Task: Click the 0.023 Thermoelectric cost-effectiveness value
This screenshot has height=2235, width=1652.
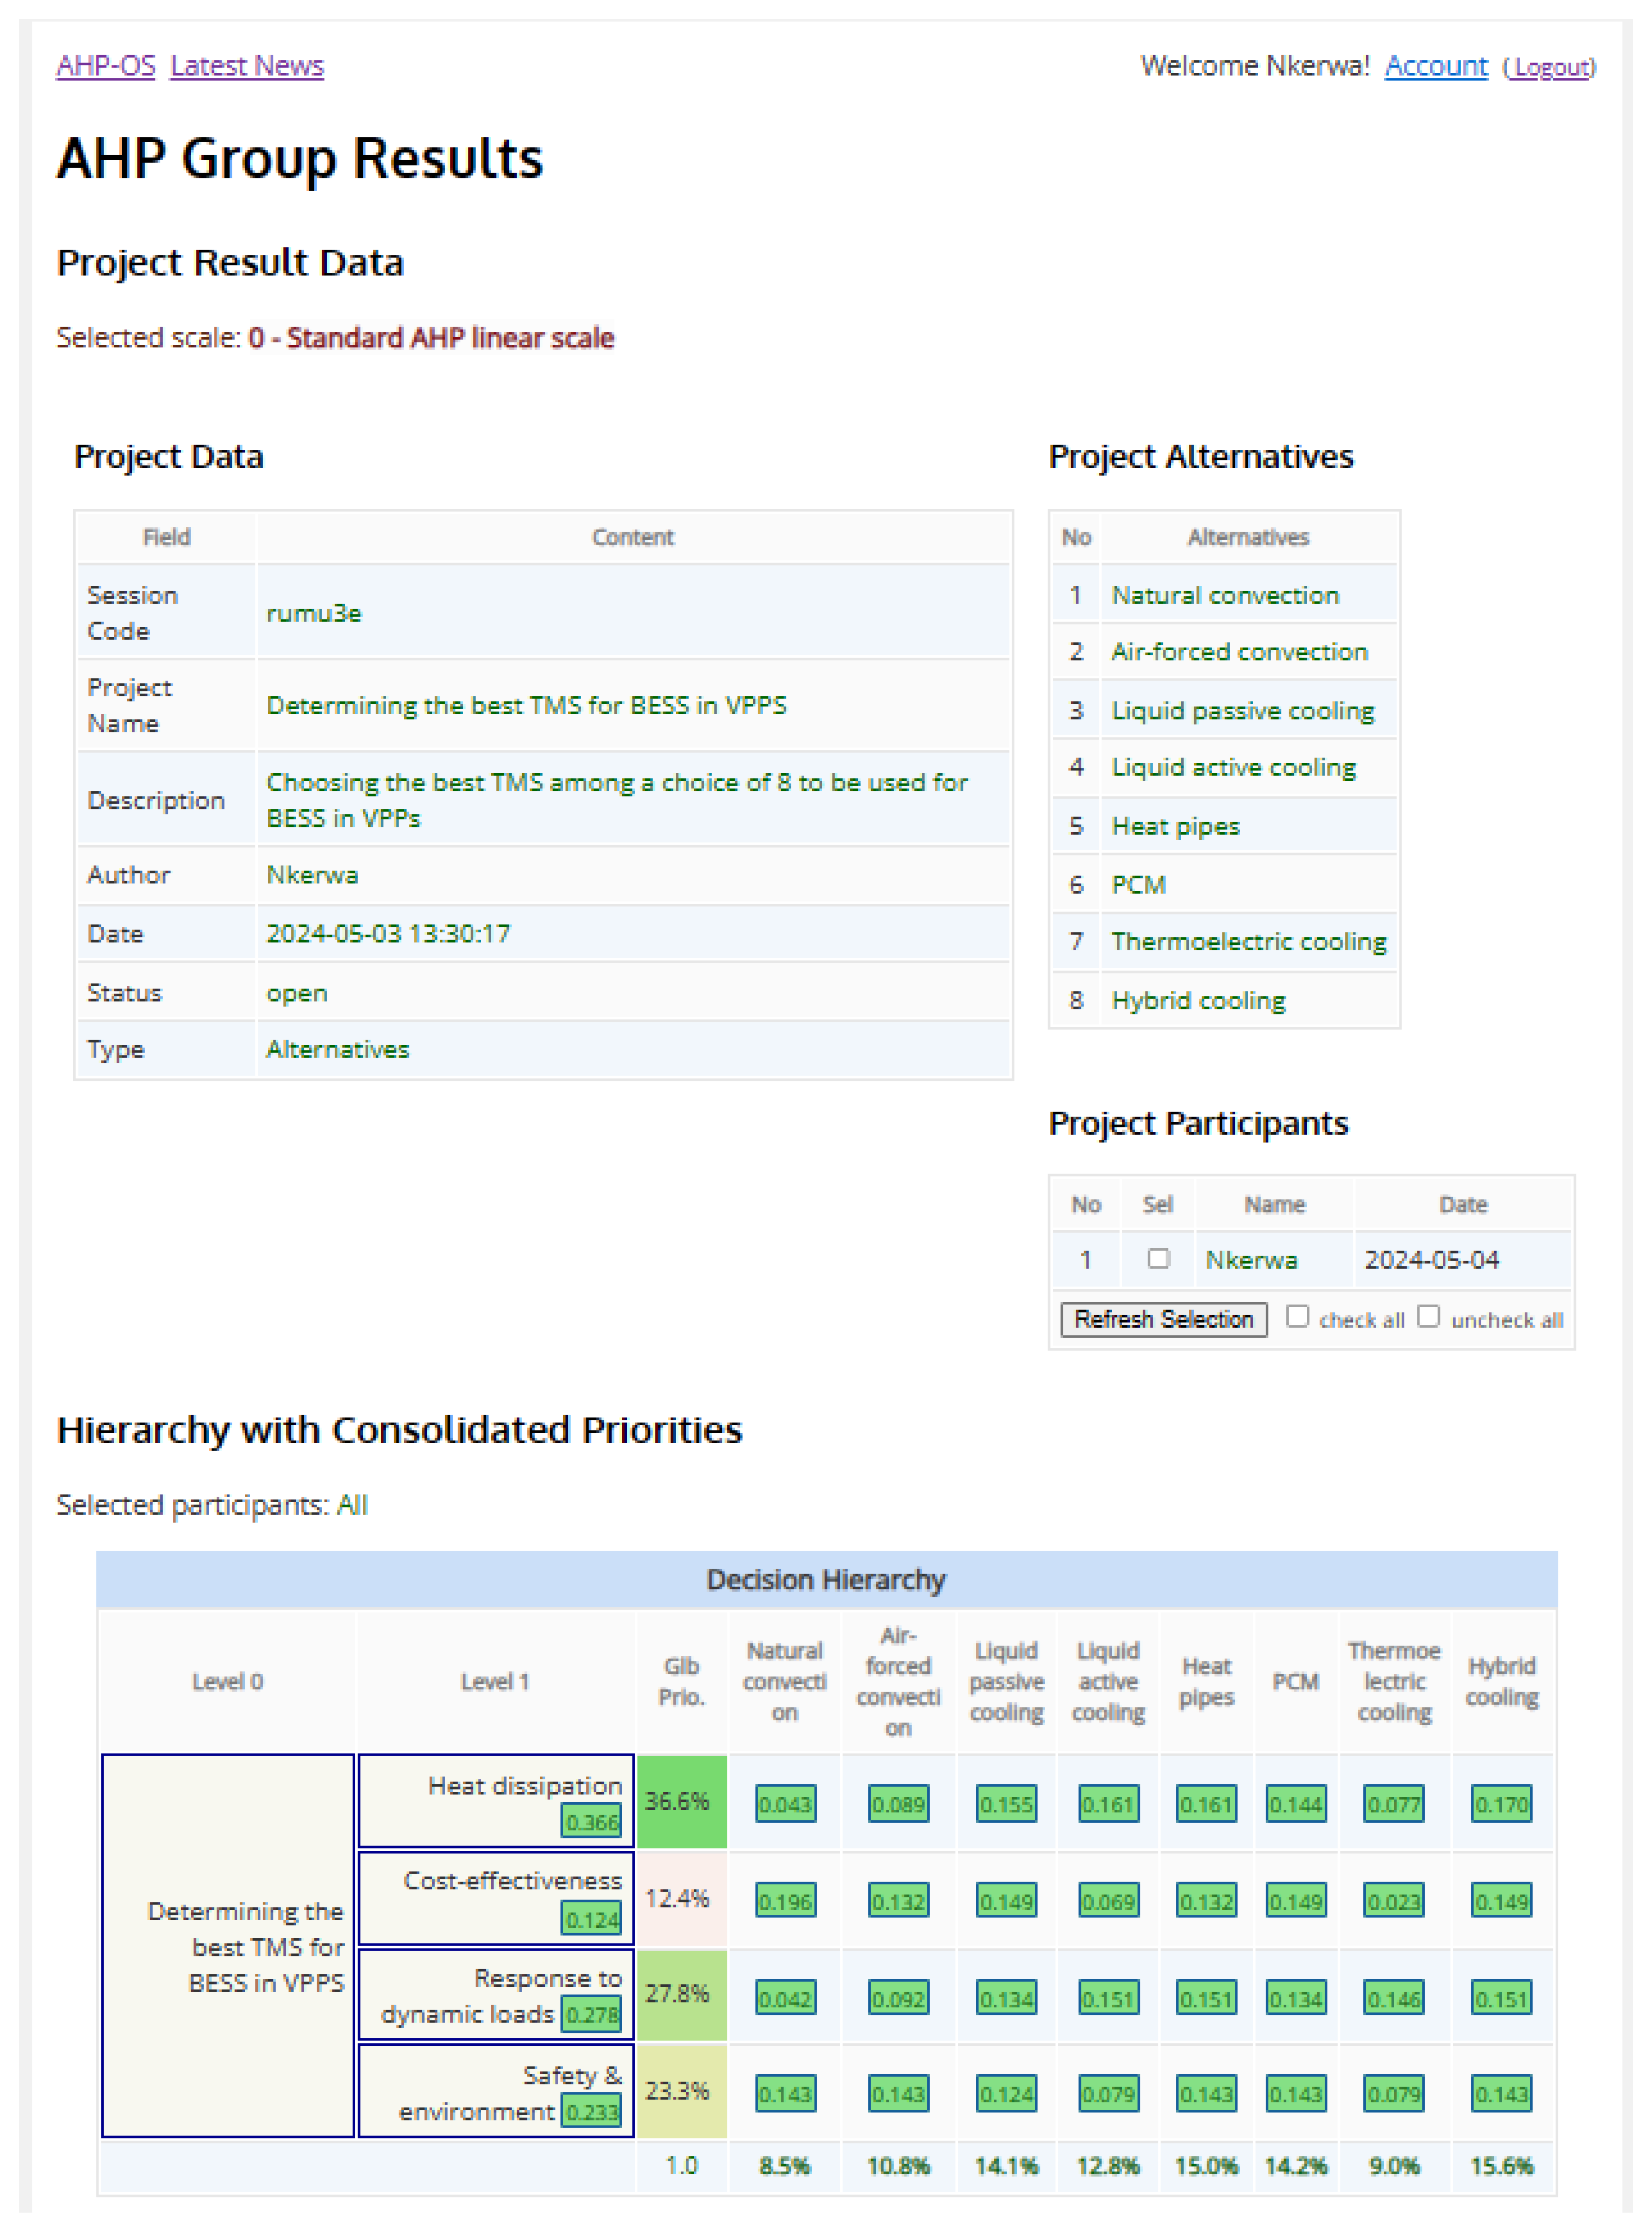Action: (x=1393, y=1901)
